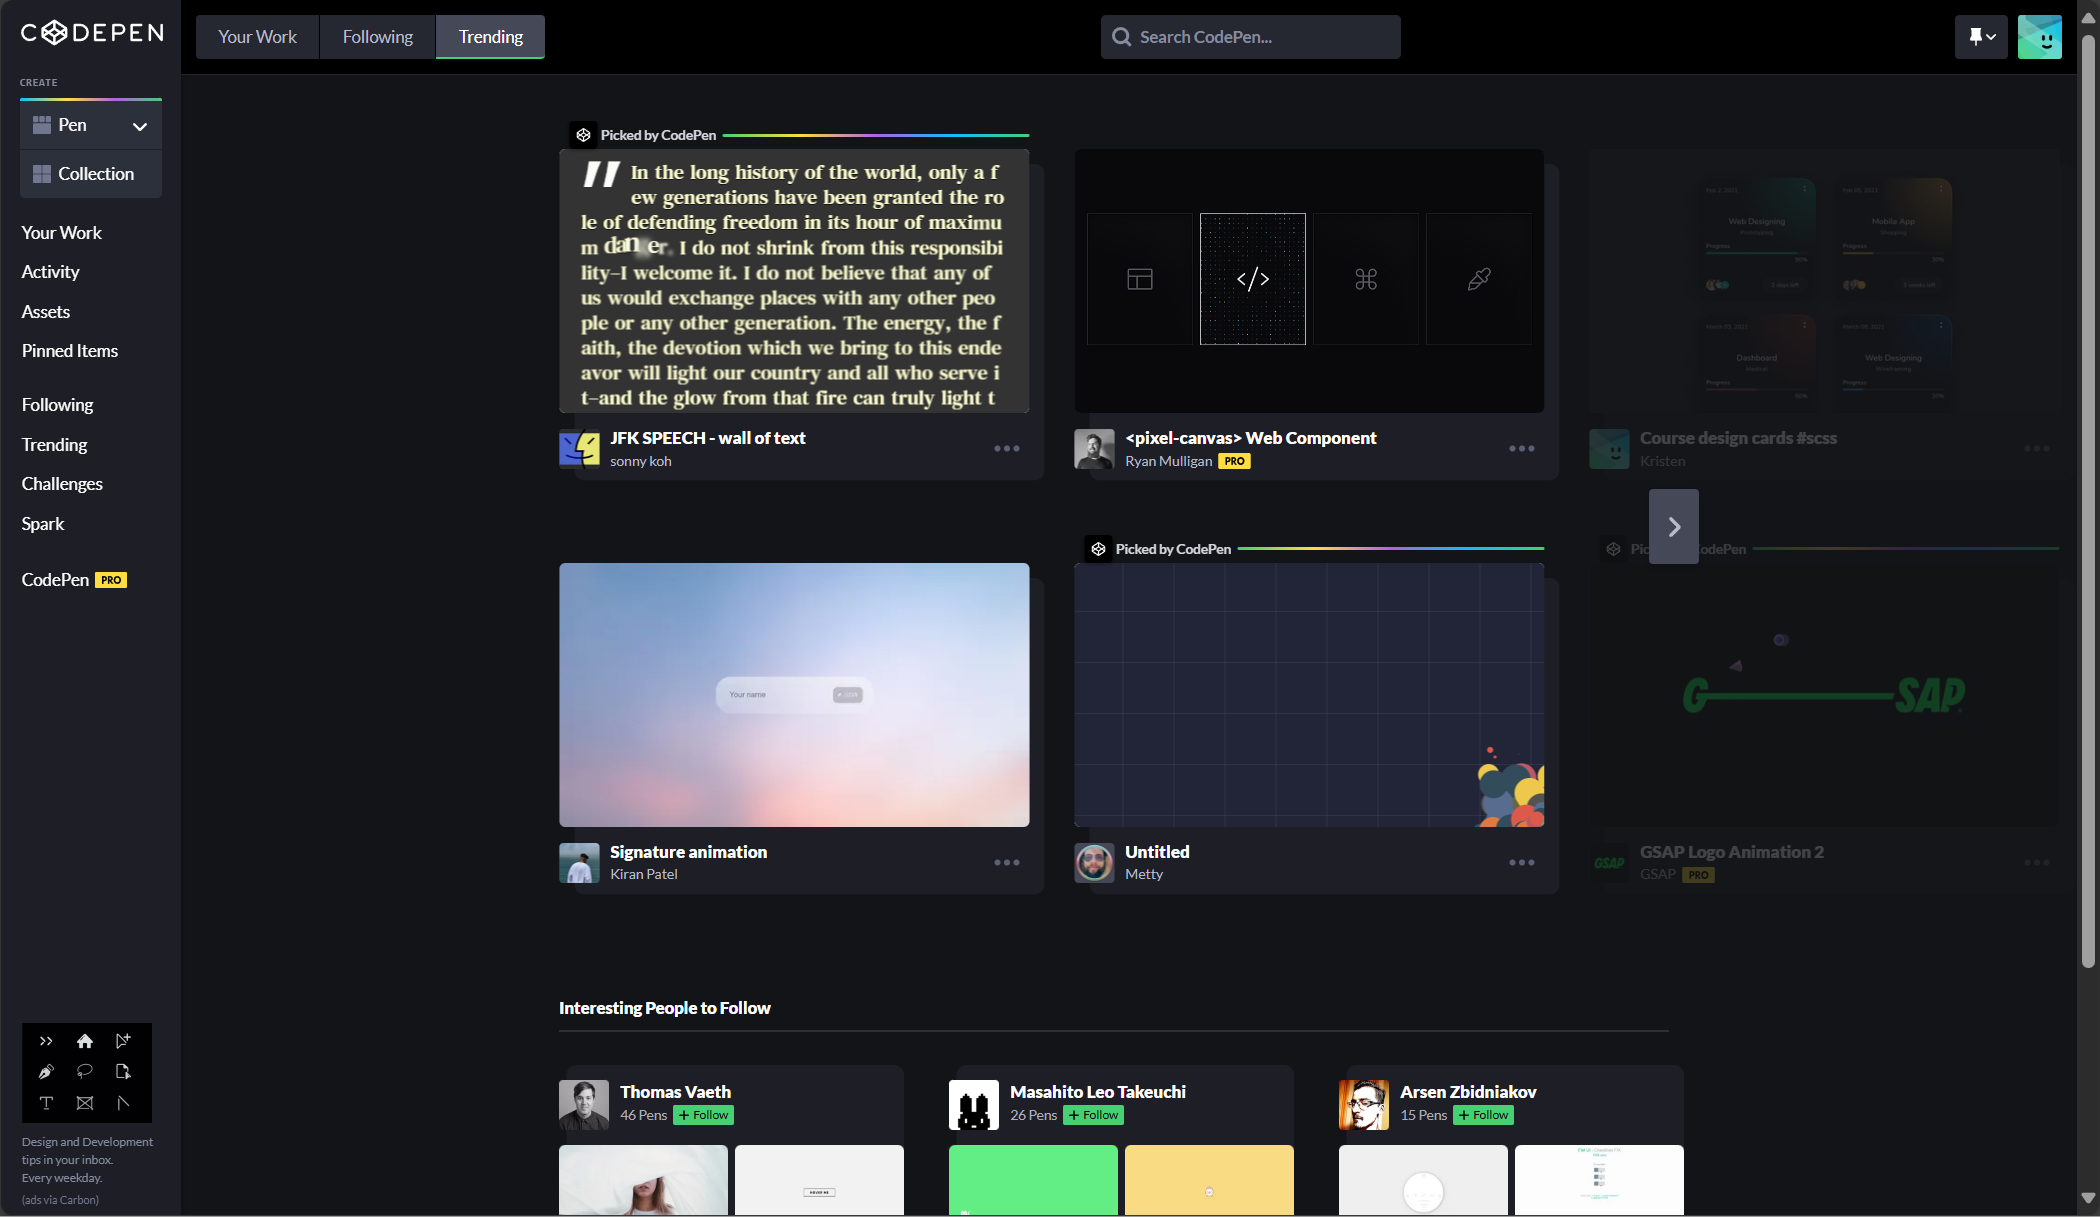Open the user avatar menu
Viewport: 2100px width, 1217px height.
[x=2039, y=37]
